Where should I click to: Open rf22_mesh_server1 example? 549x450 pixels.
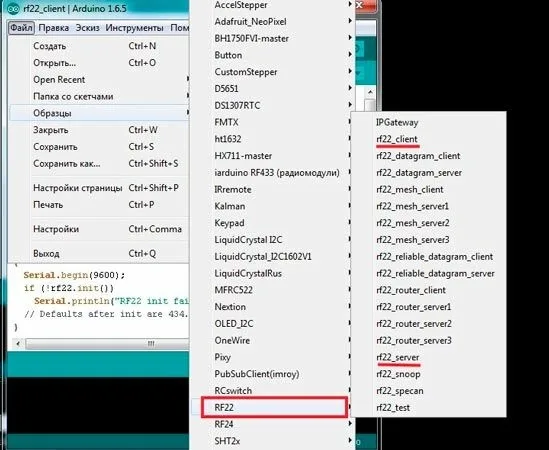[x=429, y=206]
